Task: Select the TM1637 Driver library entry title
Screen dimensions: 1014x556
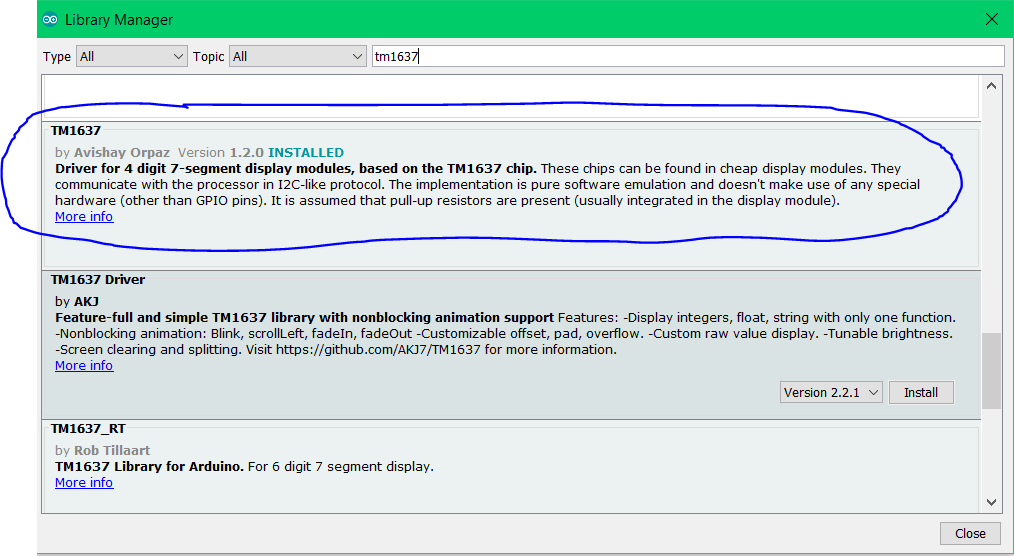Action: (98, 279)
